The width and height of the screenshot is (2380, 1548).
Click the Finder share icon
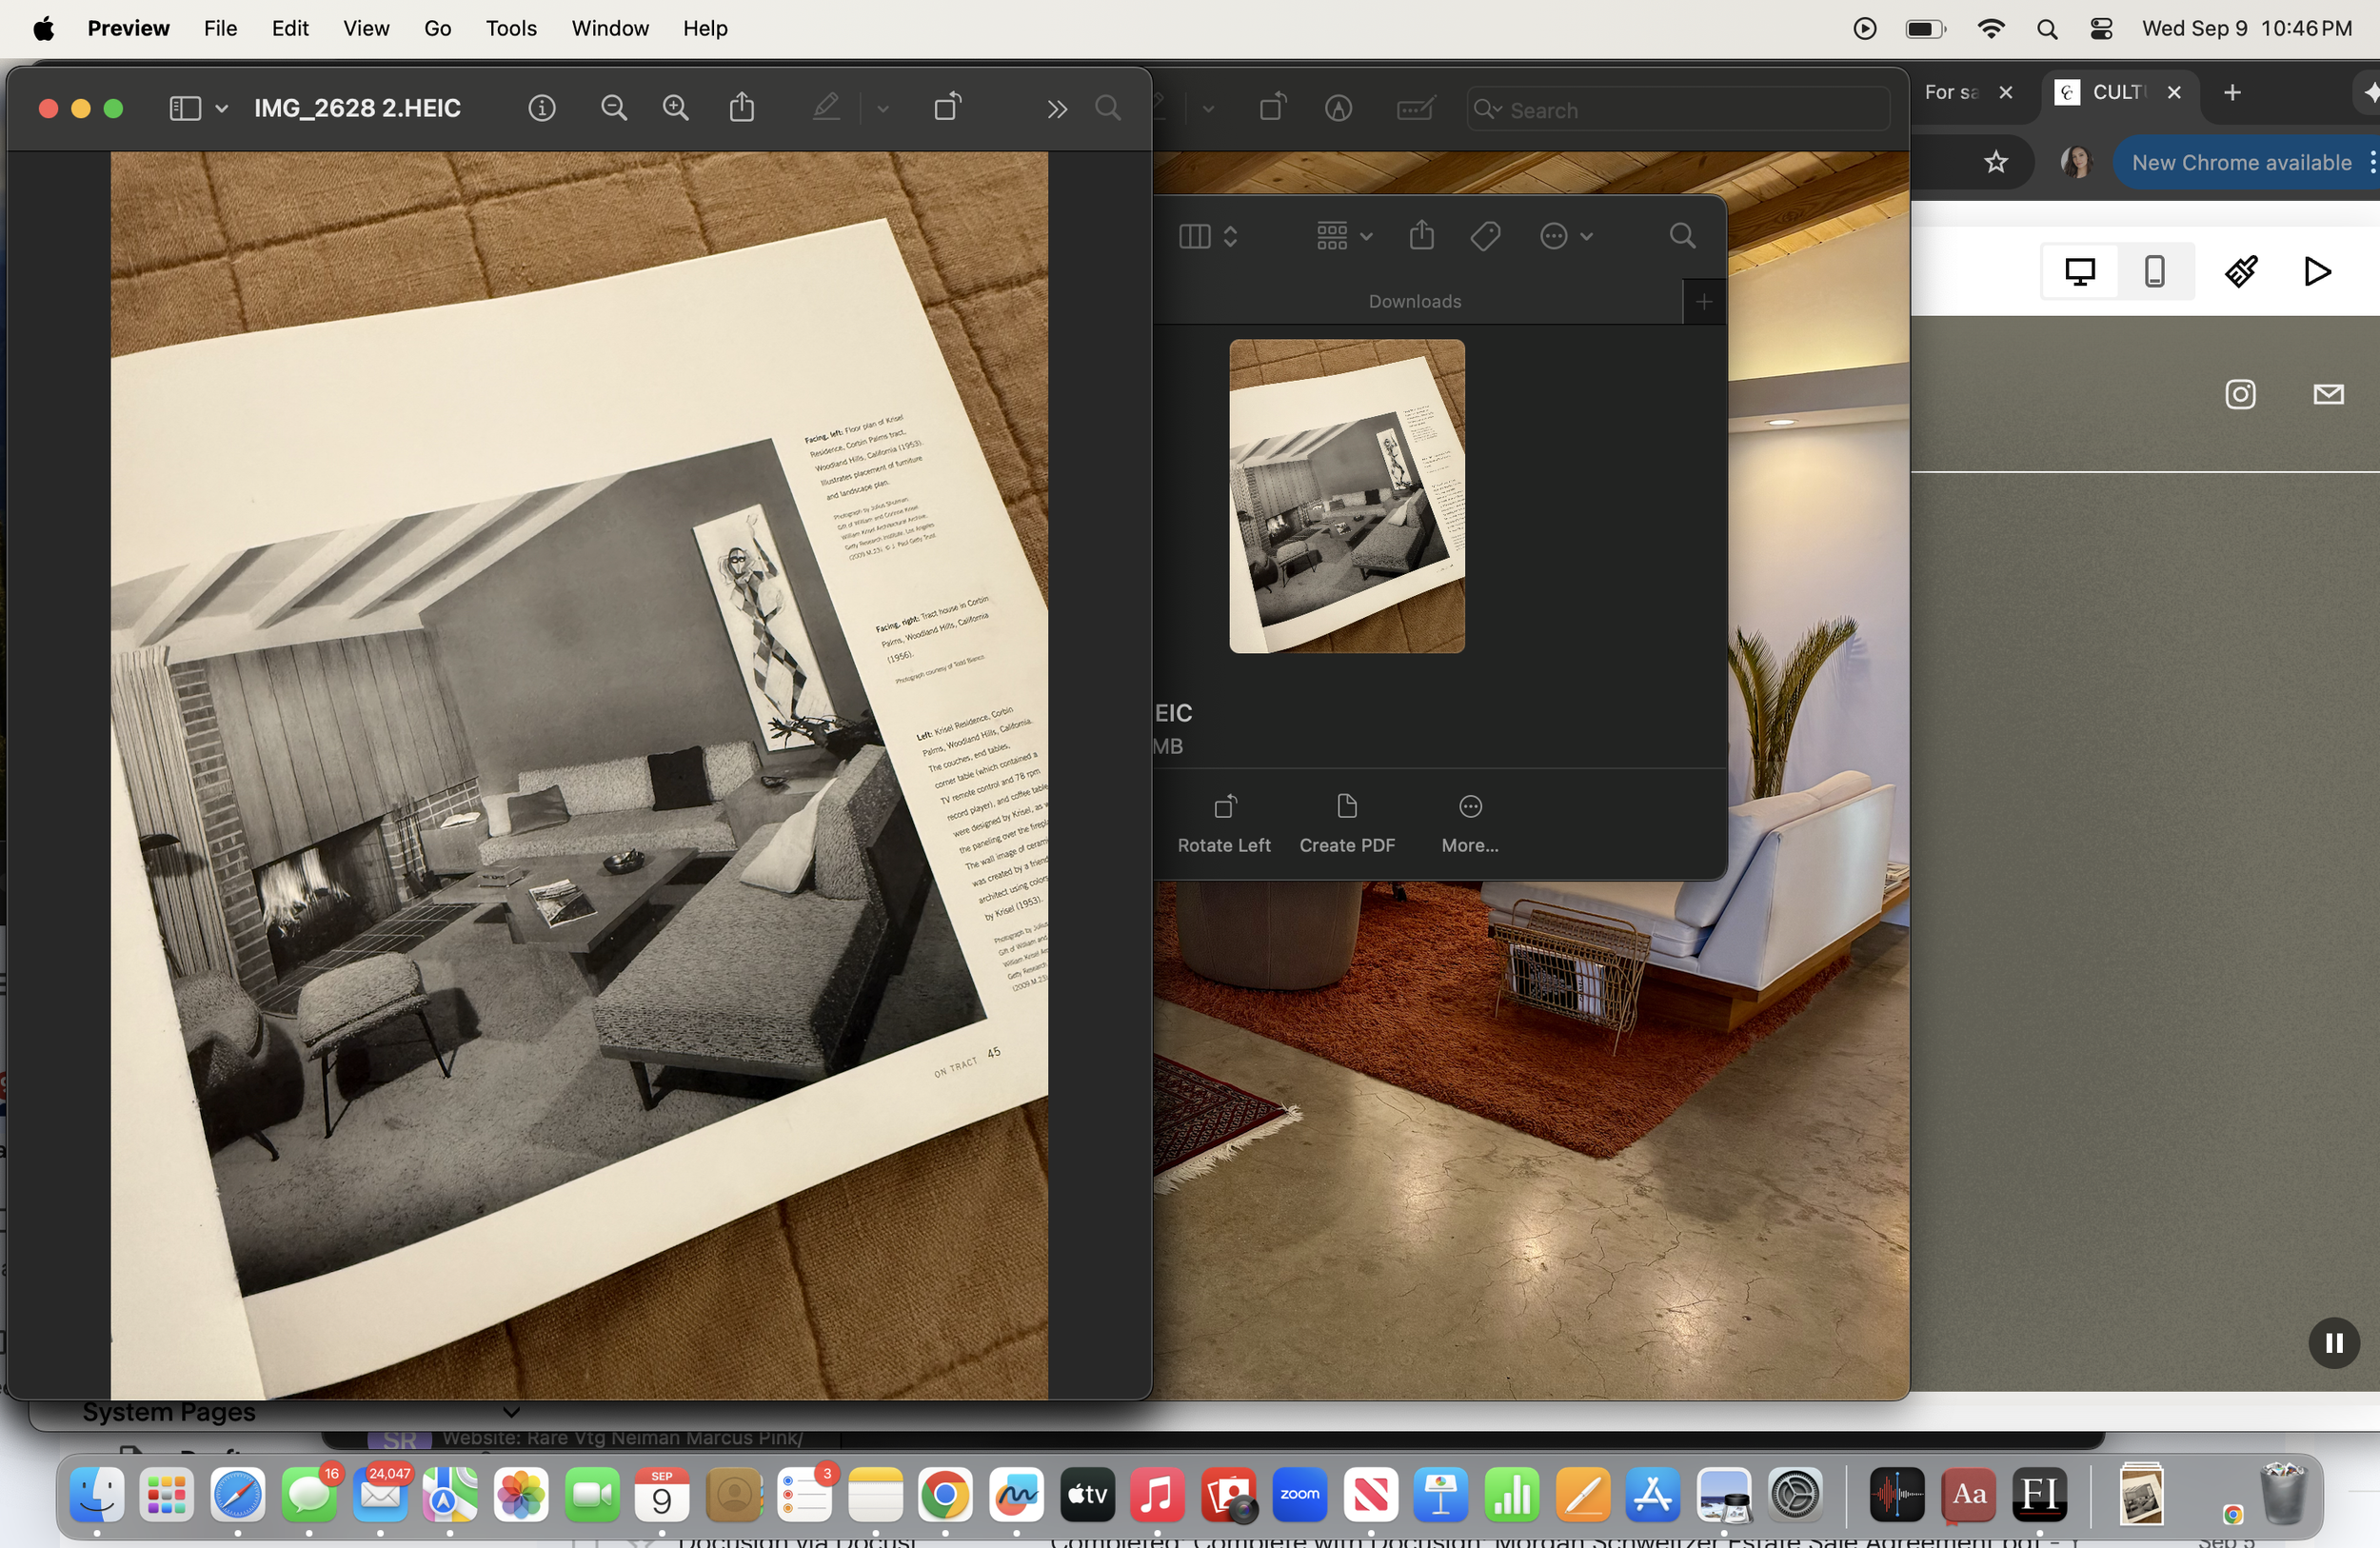[1422, 235]
